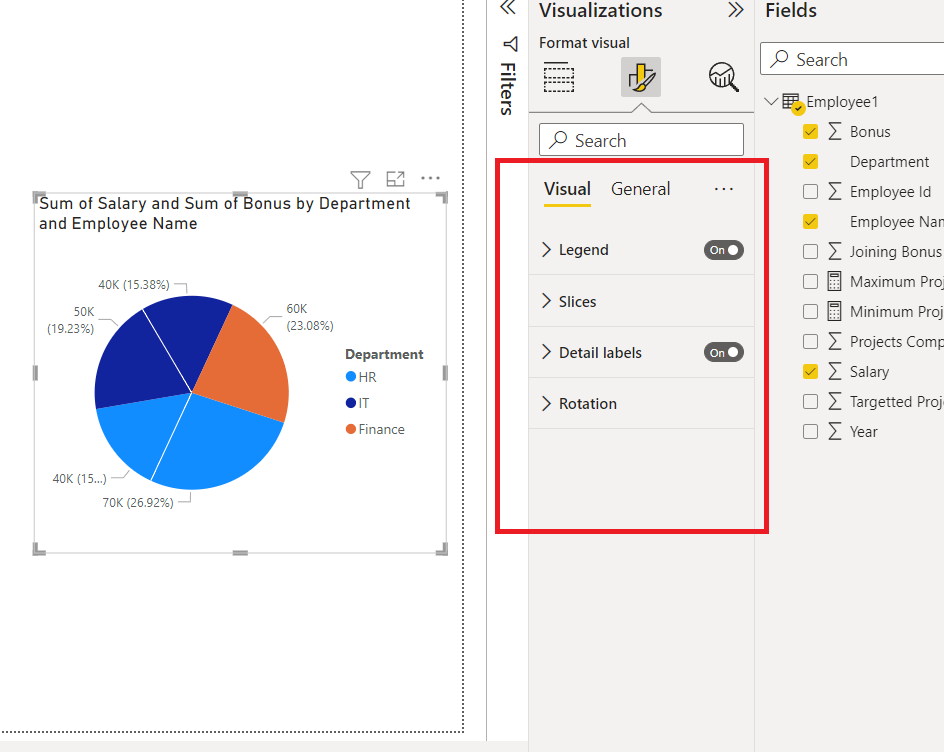Viewport: 944px width, 752px height.
Task: Switch to the General tab
Action: [x=641, y=189]
